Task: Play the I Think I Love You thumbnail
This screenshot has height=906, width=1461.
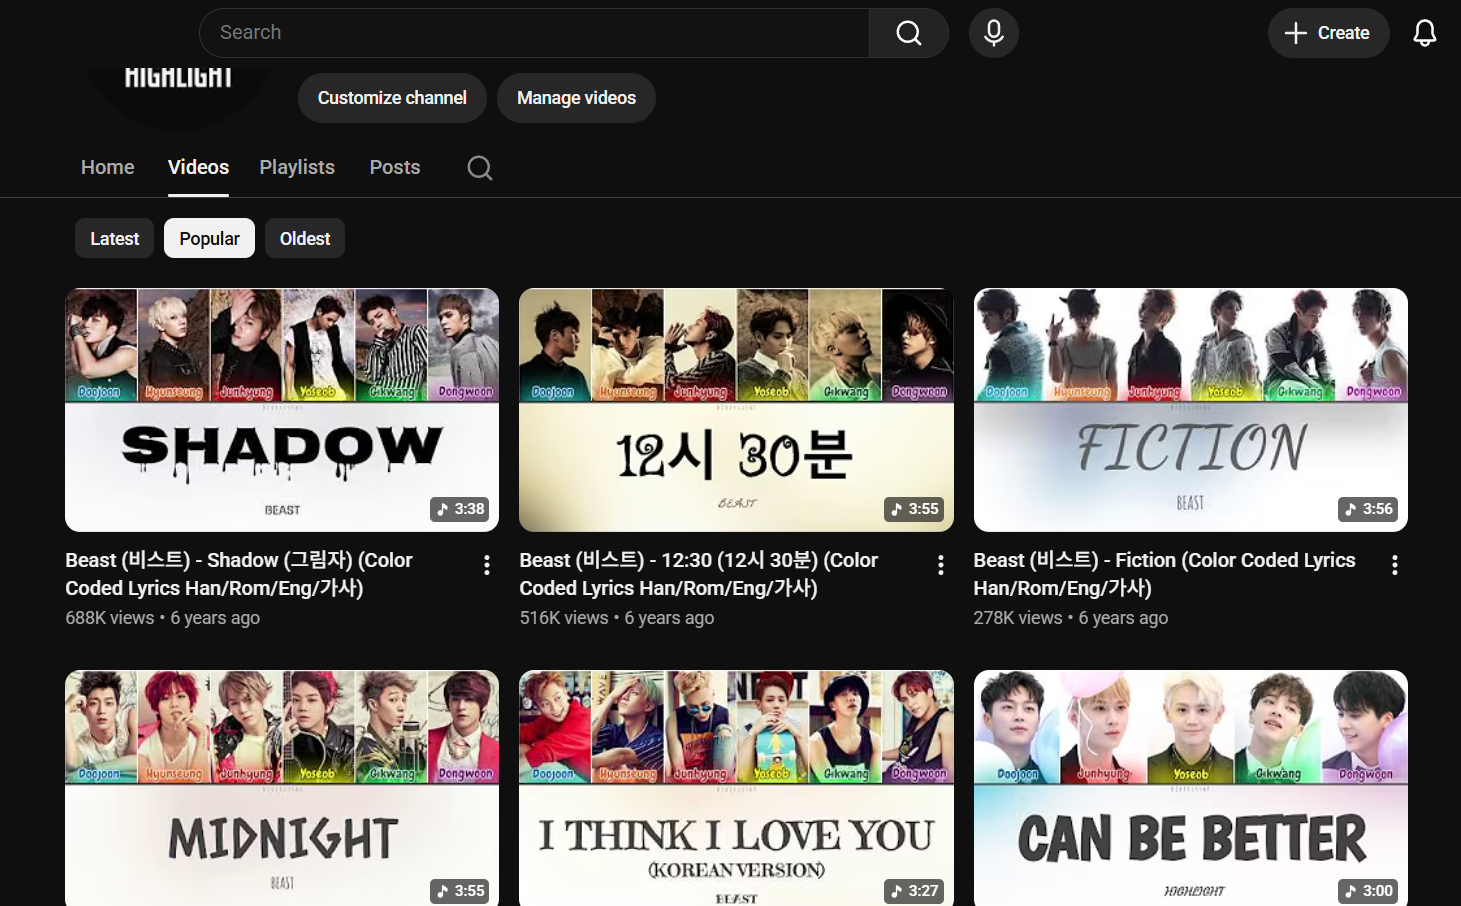Action: (x=736, y=788)
